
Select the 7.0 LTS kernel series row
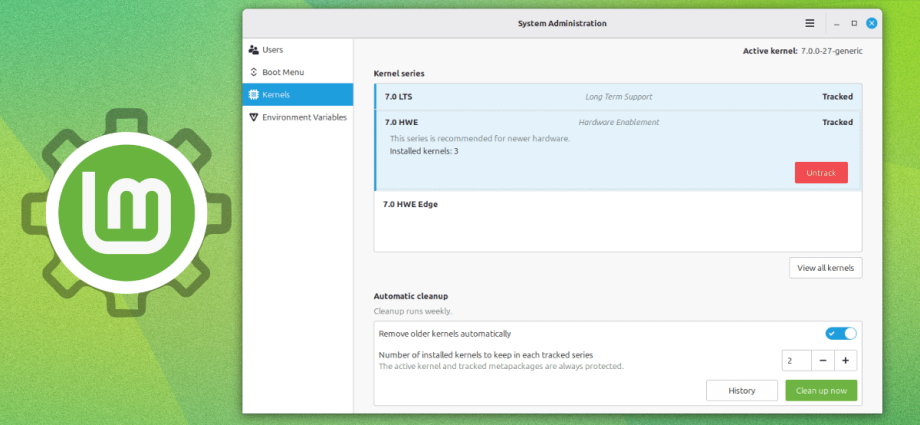pyautogui.click(x=618, y=97)
